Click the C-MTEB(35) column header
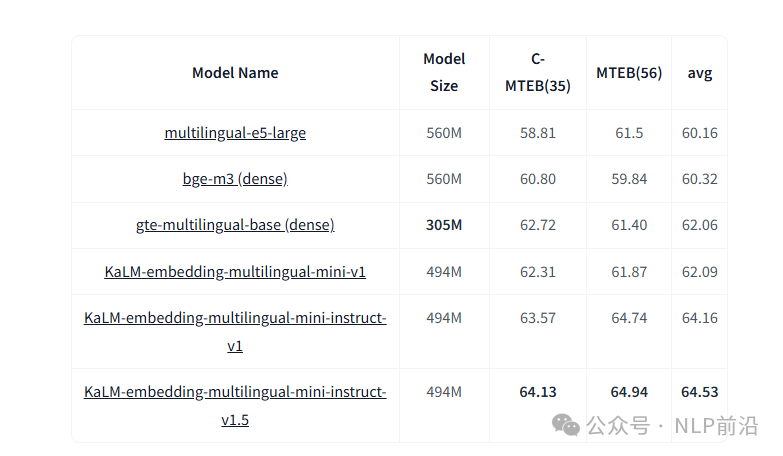 pyautogui.click(x=538, y=72)
